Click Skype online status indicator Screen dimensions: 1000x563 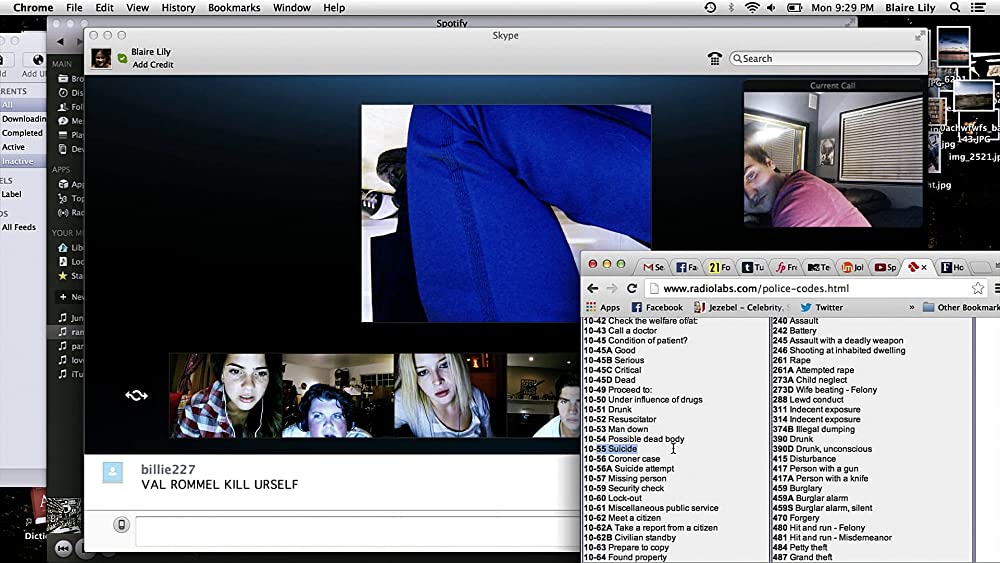[122, 59]
